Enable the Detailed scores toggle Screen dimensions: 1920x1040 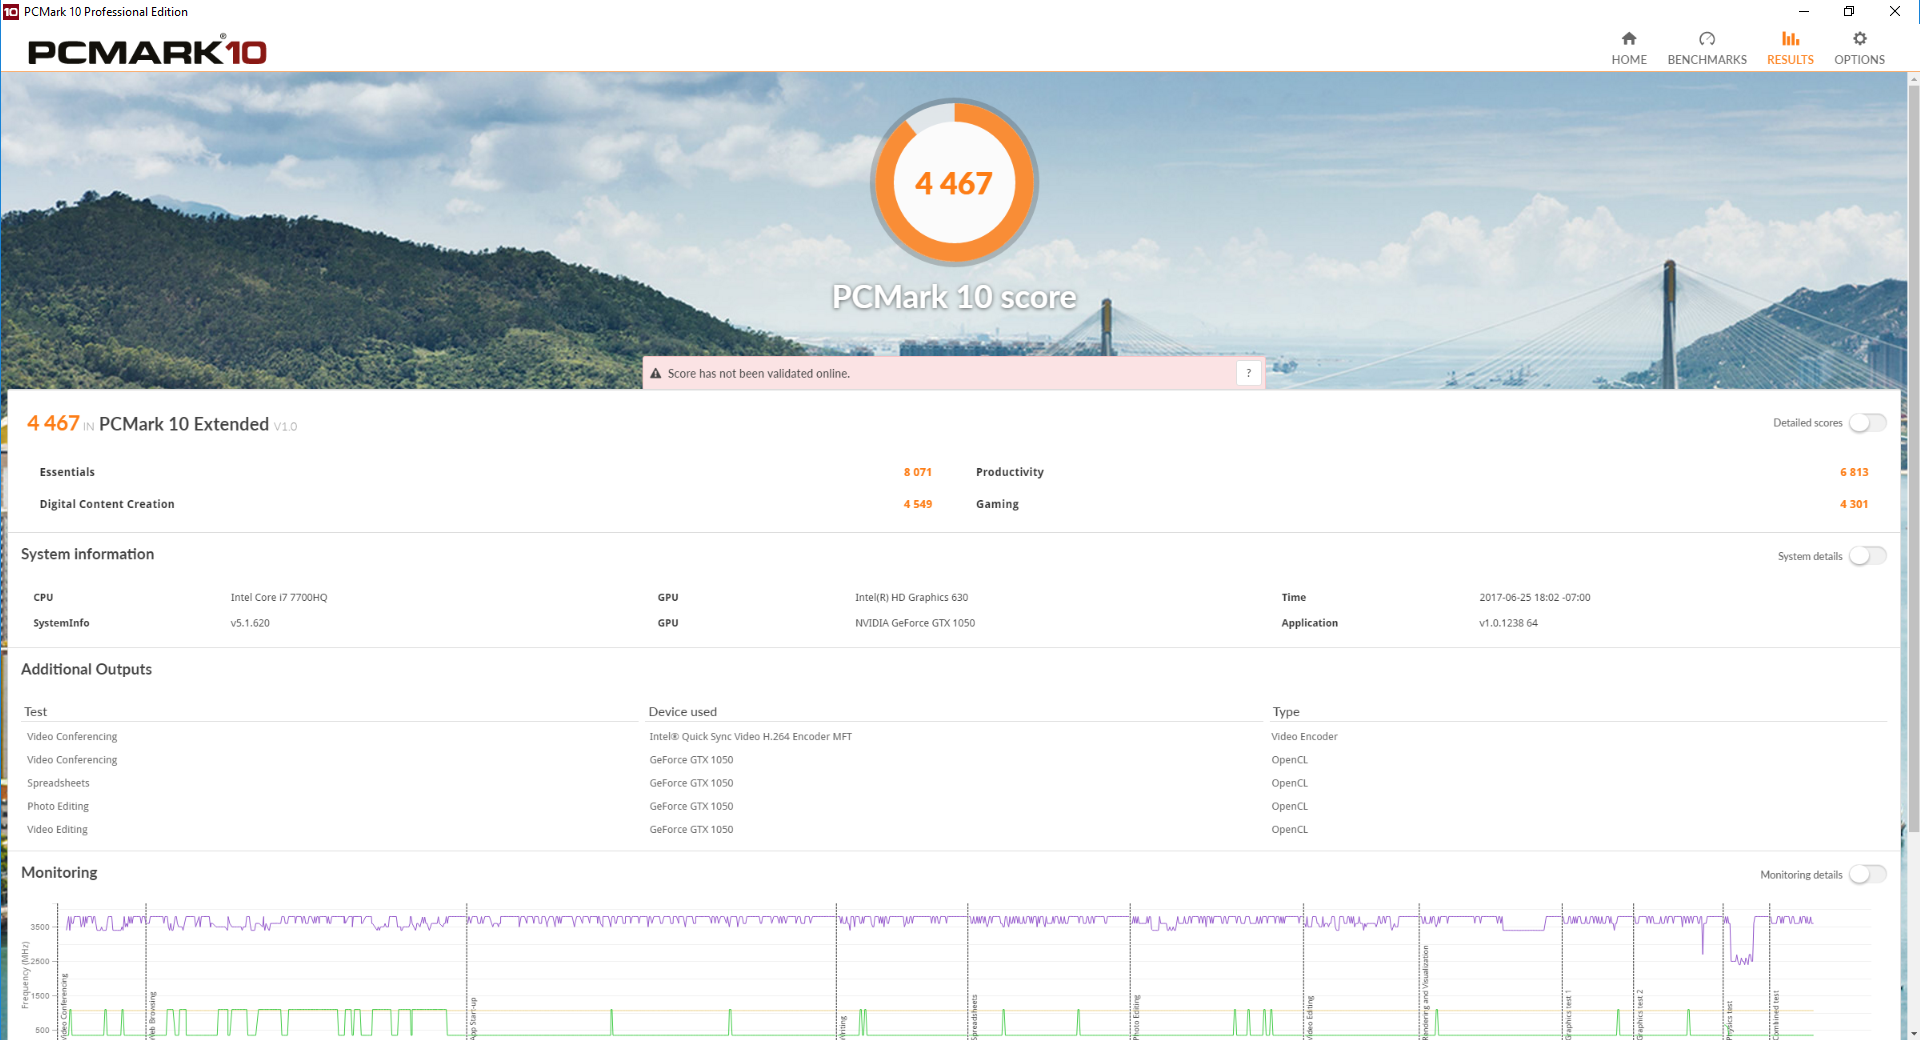point(1866,423)
